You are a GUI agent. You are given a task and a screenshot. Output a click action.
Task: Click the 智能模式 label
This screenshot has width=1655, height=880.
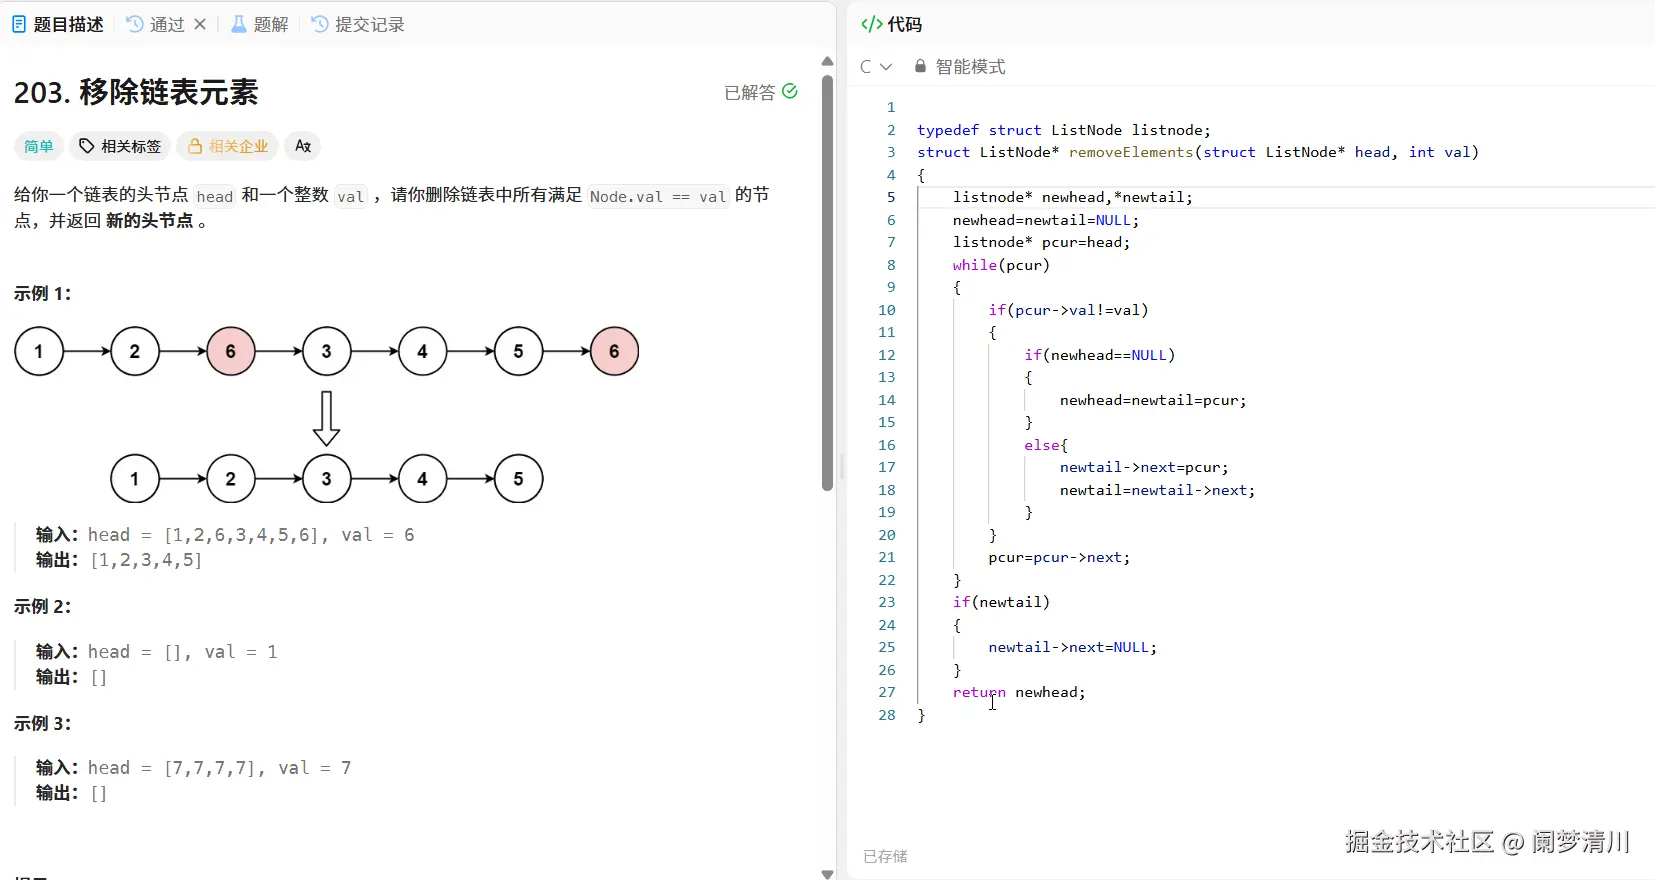[970, 66]
